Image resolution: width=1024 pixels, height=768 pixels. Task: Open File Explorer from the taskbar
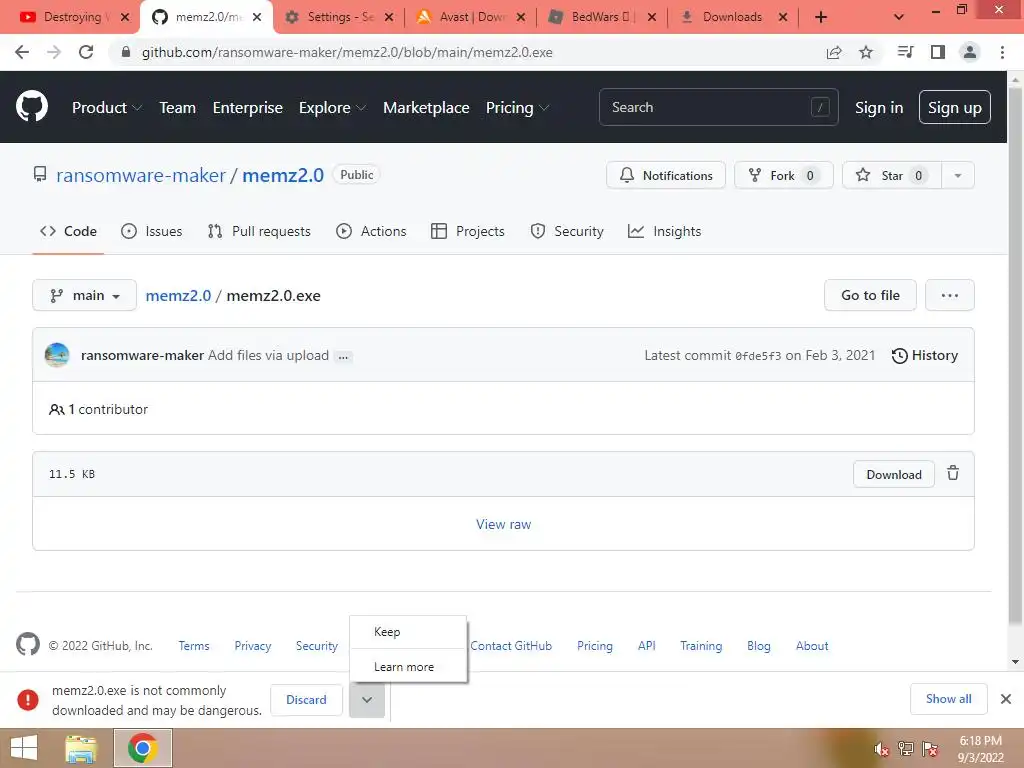click(81, 748)
